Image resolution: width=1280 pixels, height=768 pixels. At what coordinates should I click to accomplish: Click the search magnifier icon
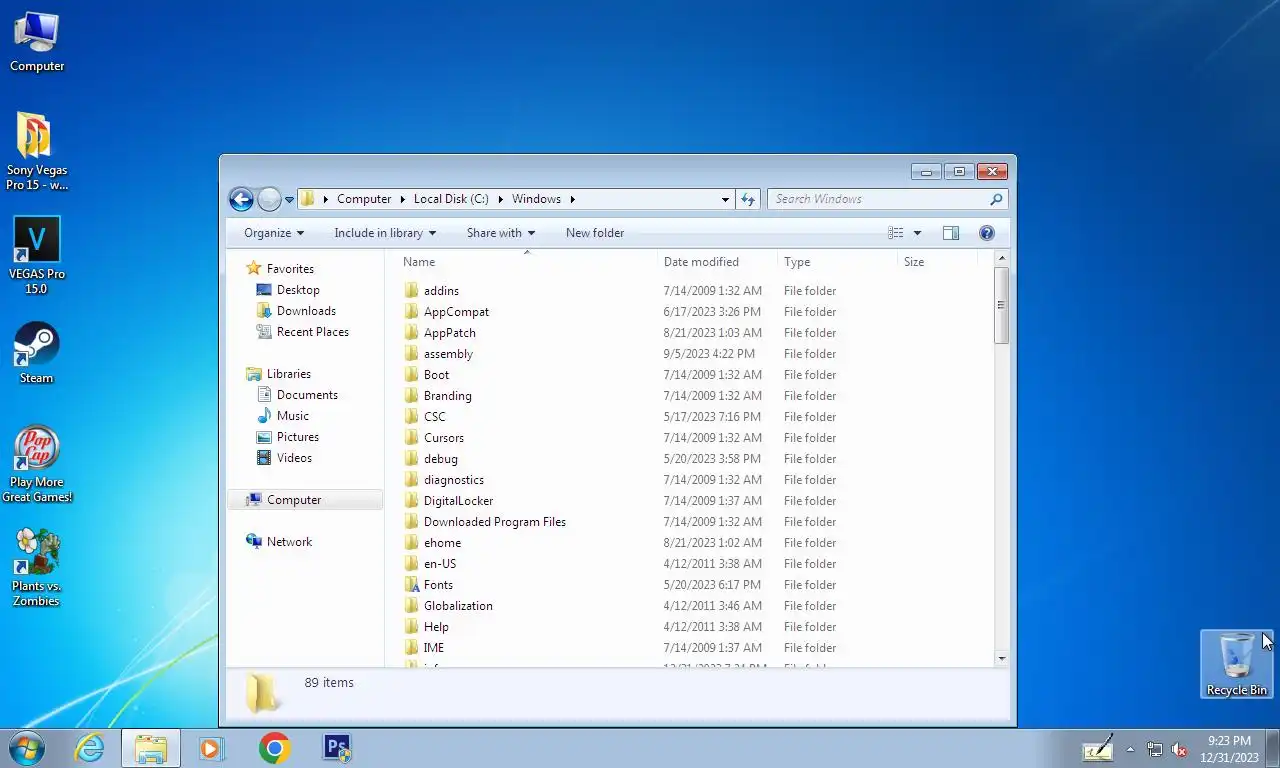pyautogui.click(x=996, y=199)
